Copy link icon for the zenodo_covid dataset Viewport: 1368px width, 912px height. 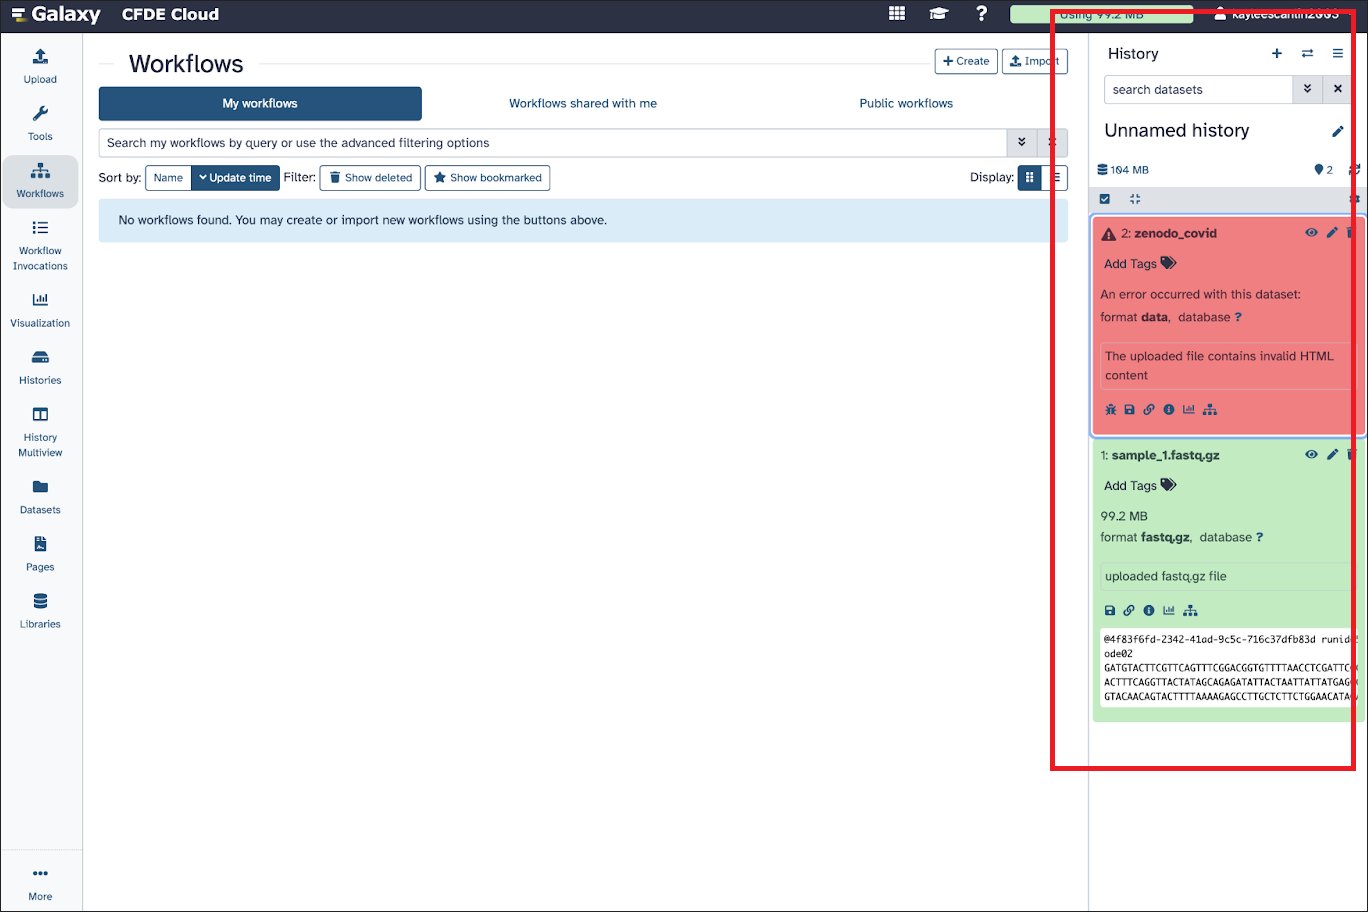coord(1149,410)
